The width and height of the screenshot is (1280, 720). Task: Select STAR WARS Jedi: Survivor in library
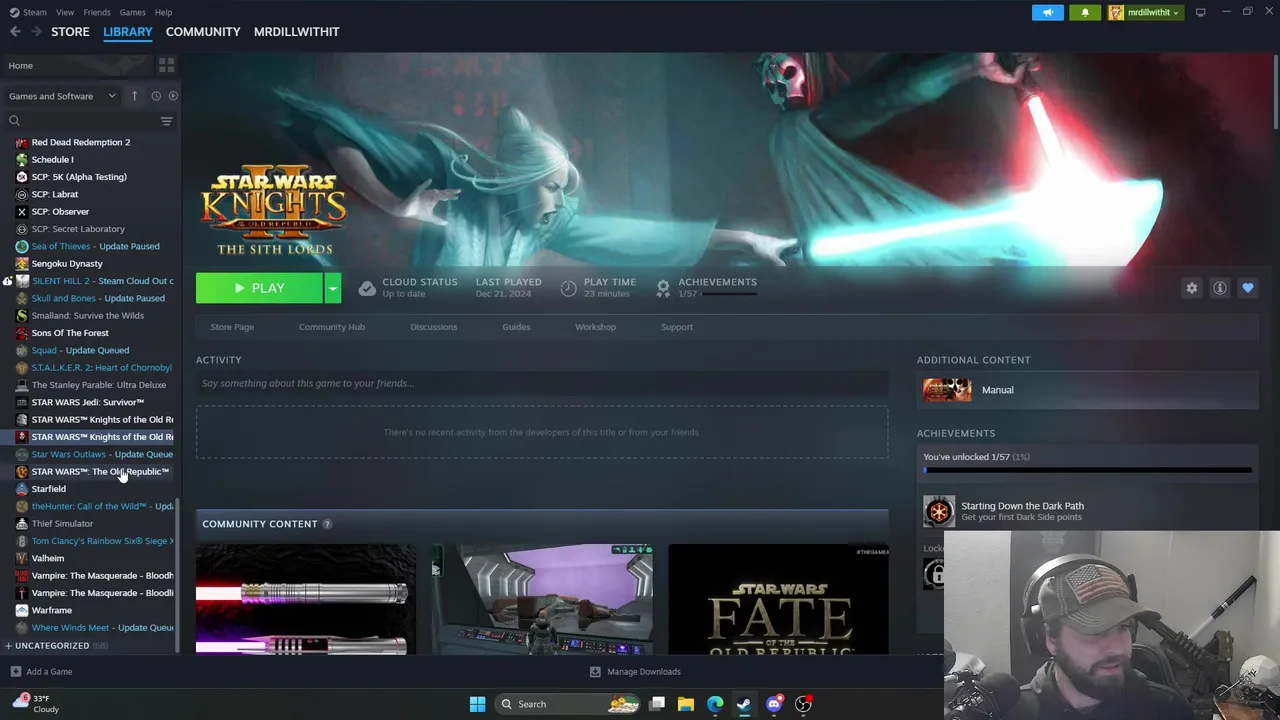[x=87, y=402]
